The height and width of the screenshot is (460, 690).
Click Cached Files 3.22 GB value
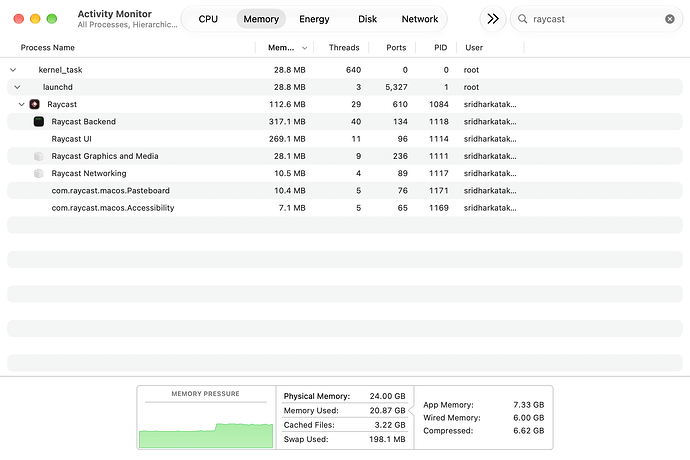pos(389,425)
